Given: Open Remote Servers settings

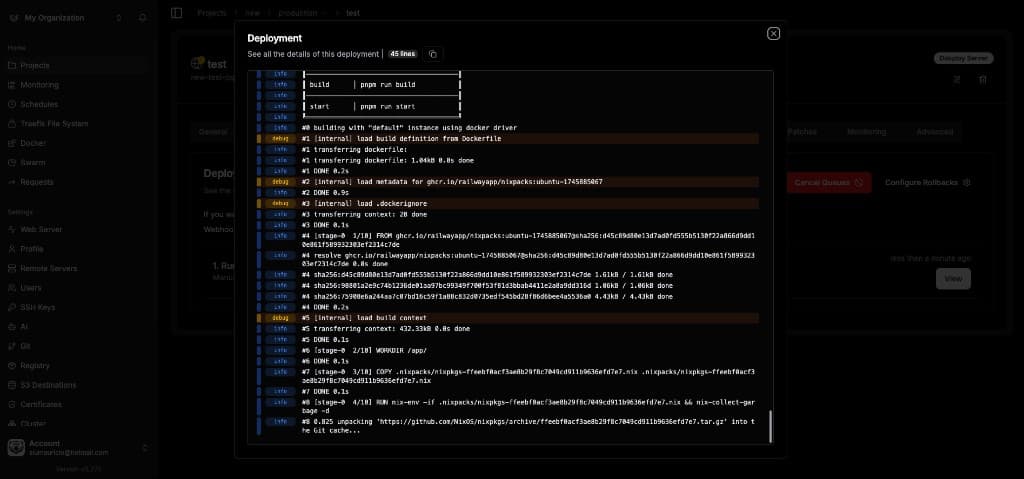Looking at the screenshot, I should click(x=48, y=269).
